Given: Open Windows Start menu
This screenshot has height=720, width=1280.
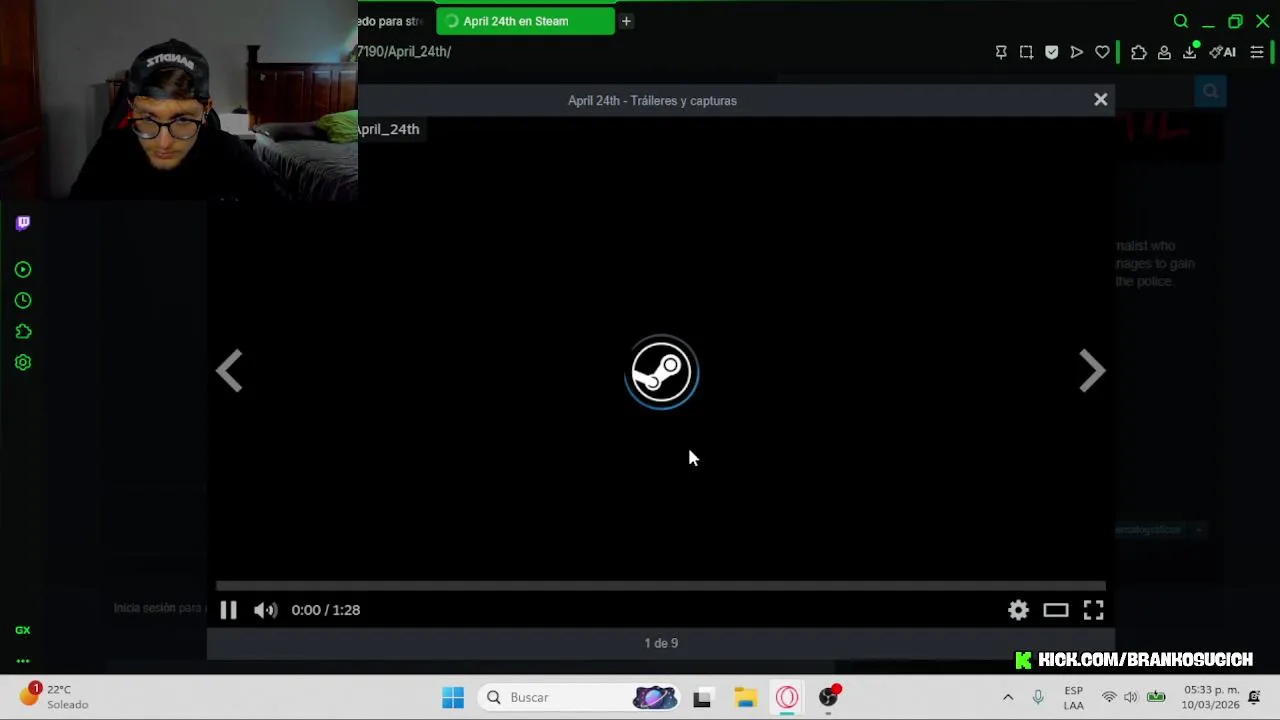Looking at the screenshot, I should tap(453, 697).
